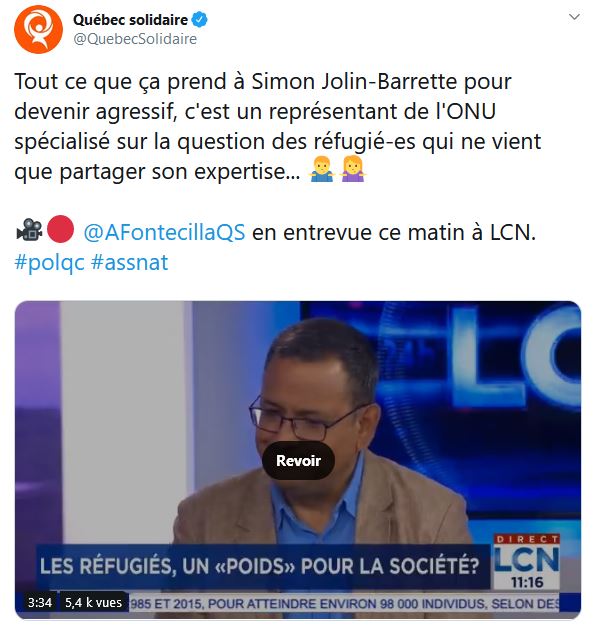Click the 11:16 clock in the video
Image resolution: width=595 pixels, height=629 pixels.
click(527, 582)
